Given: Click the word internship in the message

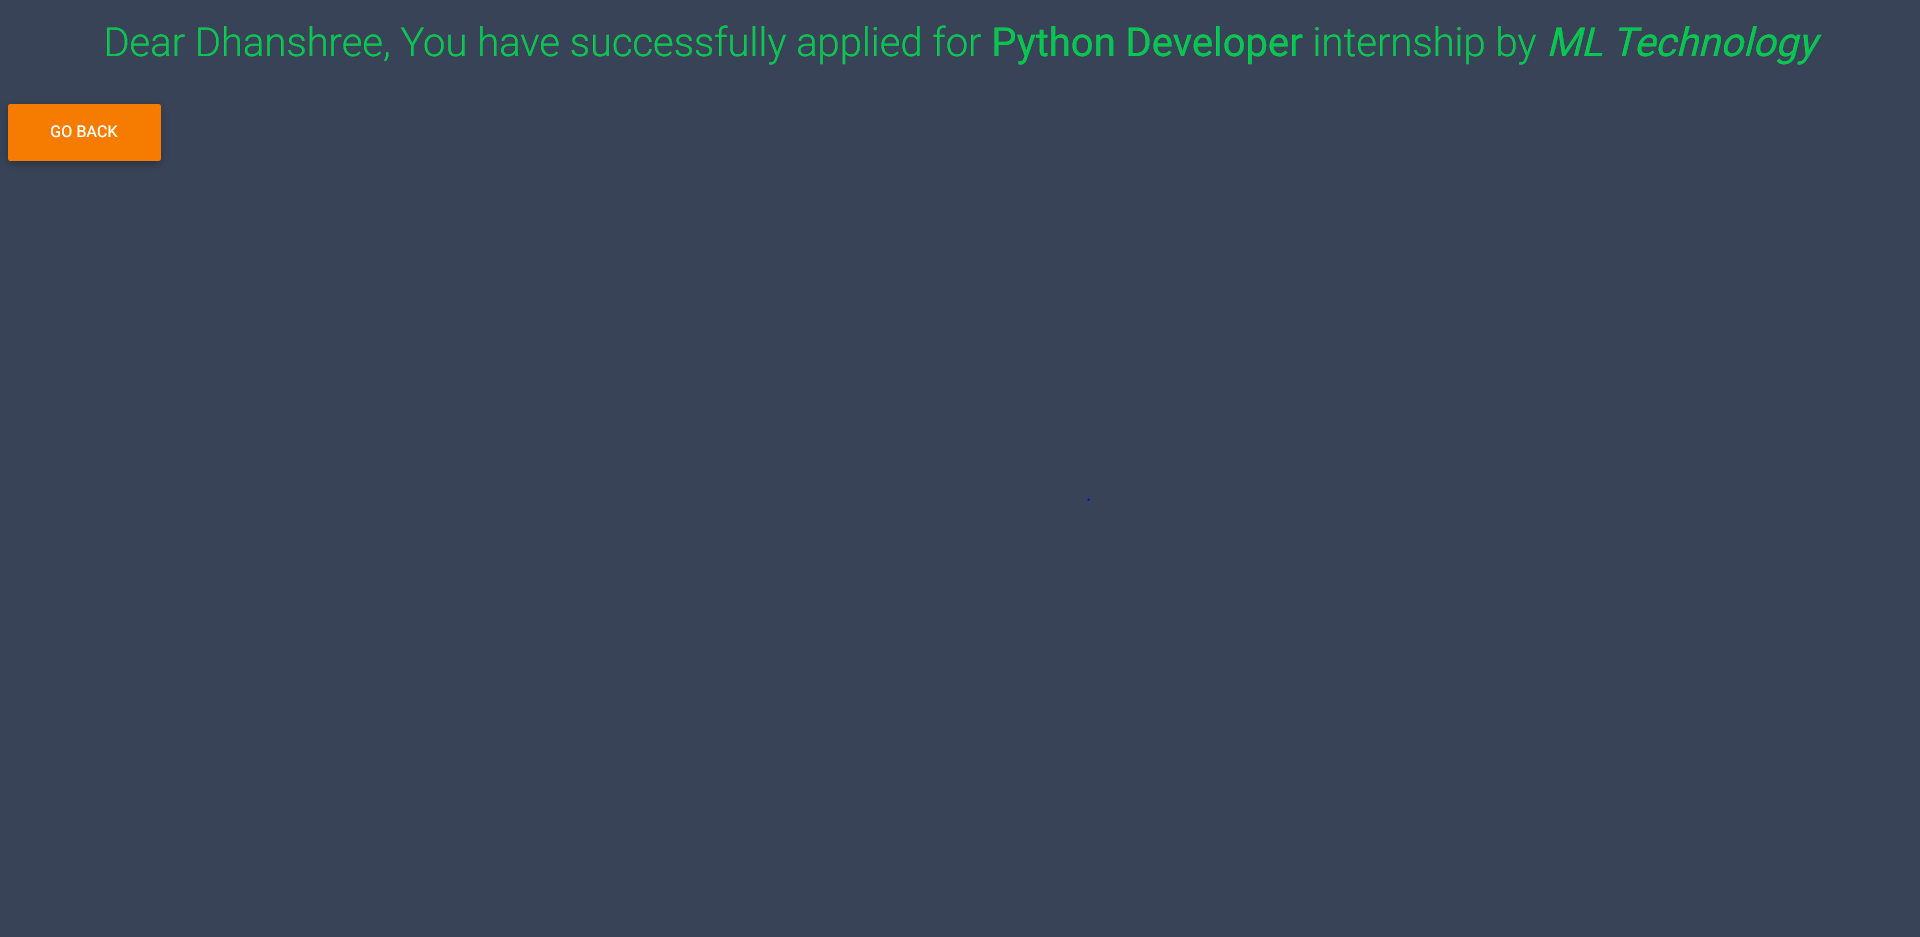Looking at the screenshot, I should (x=1399, y=43).
